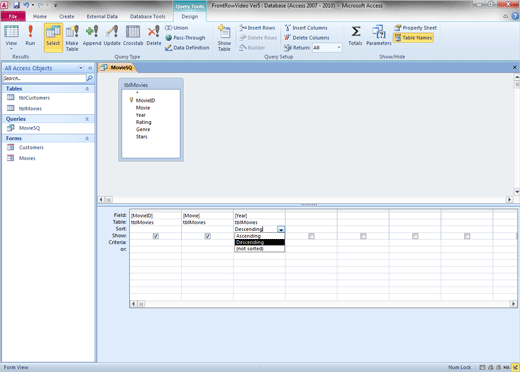Click design grid horizontal scrollbar right arrow
Screen dimensions: 520x372
pyautogui.click(x=513, y=304)
